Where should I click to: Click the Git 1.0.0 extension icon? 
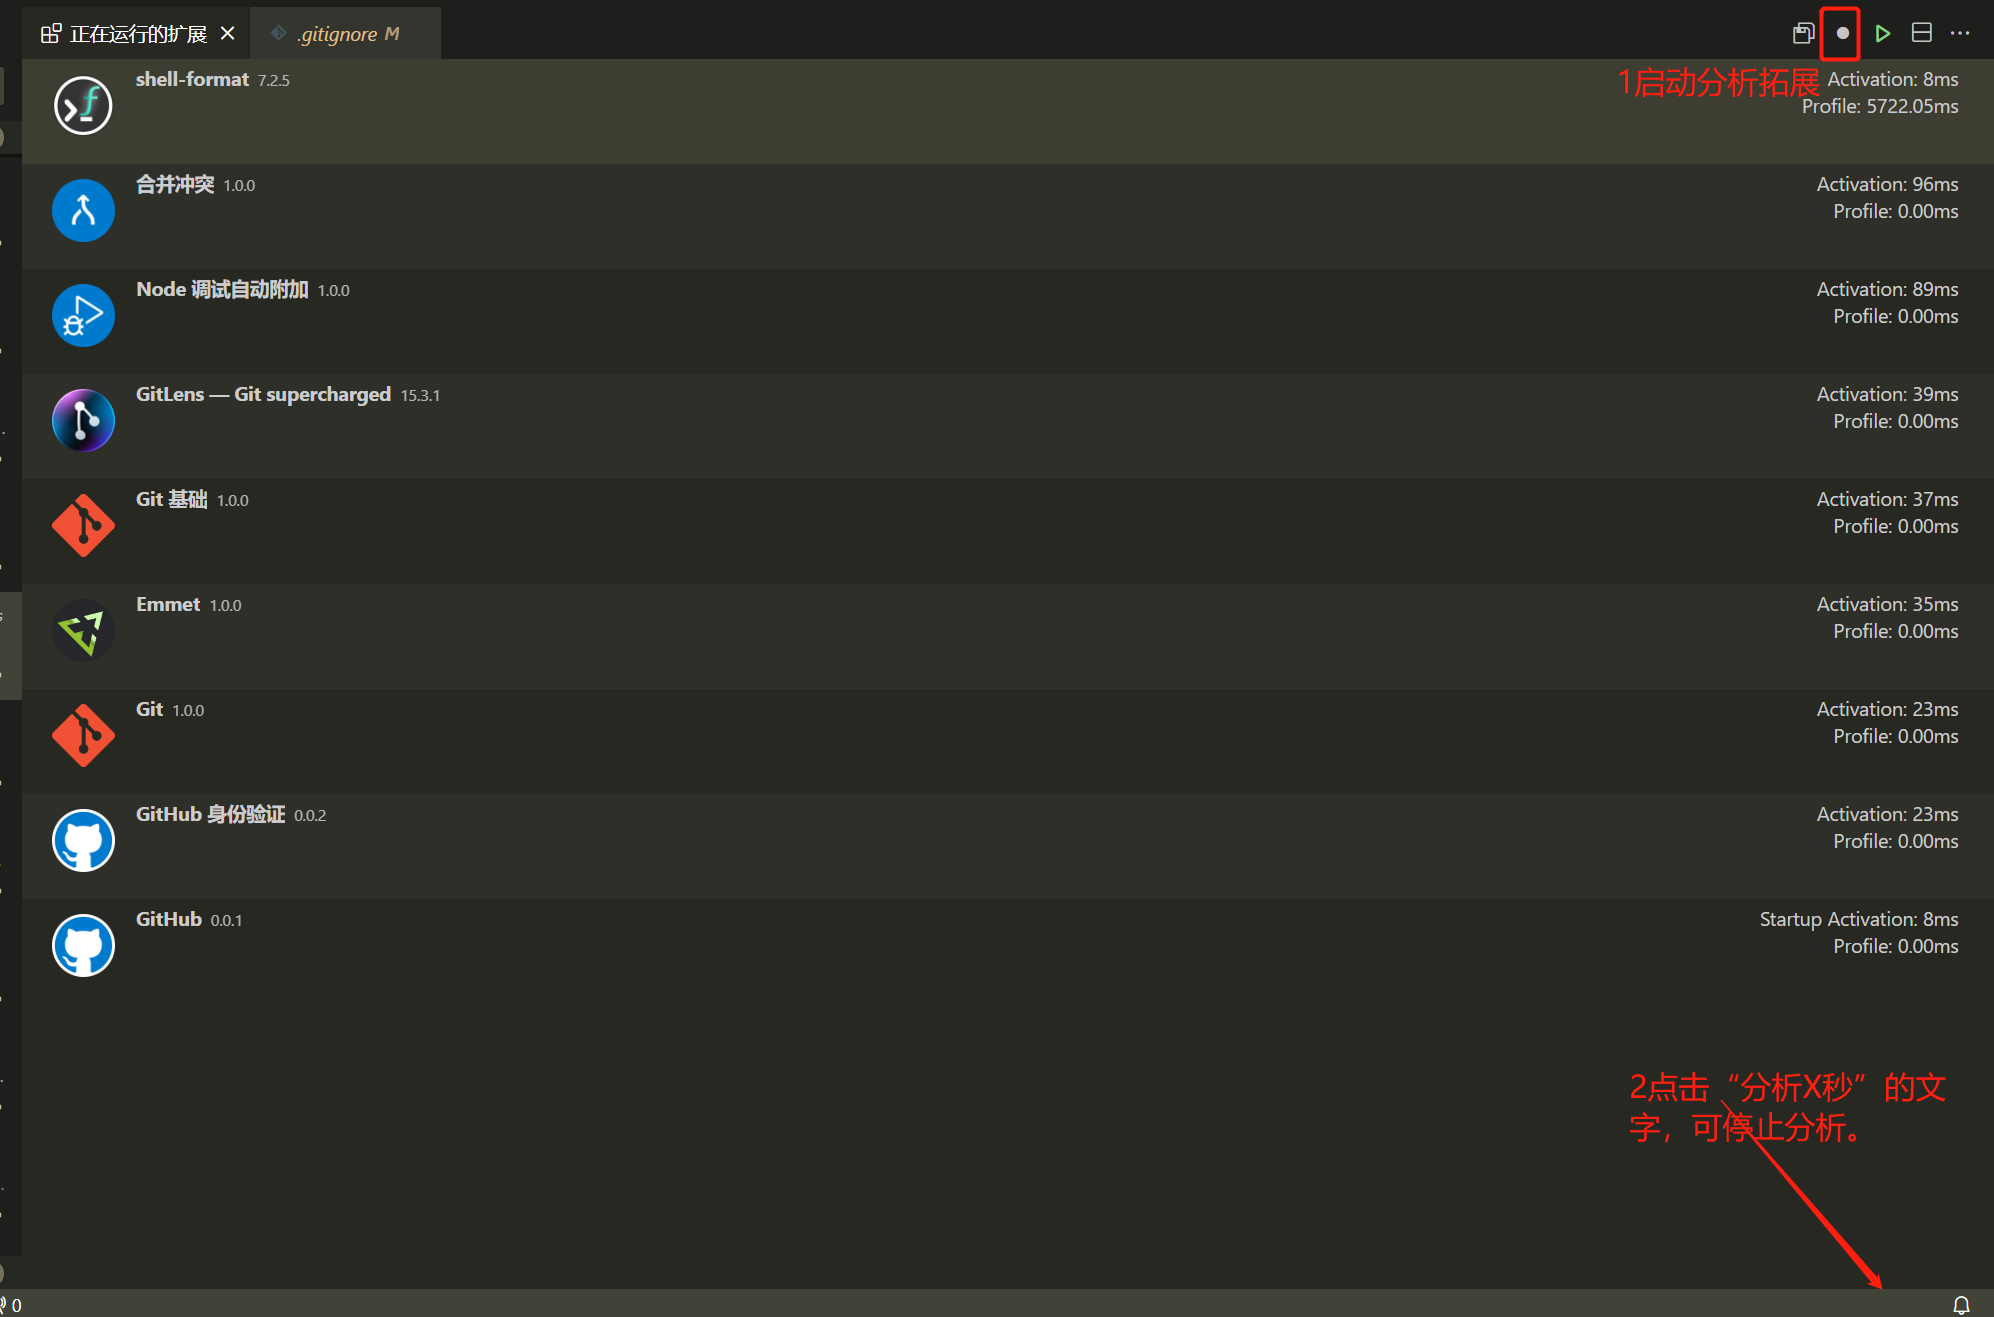tap(83, 735)
